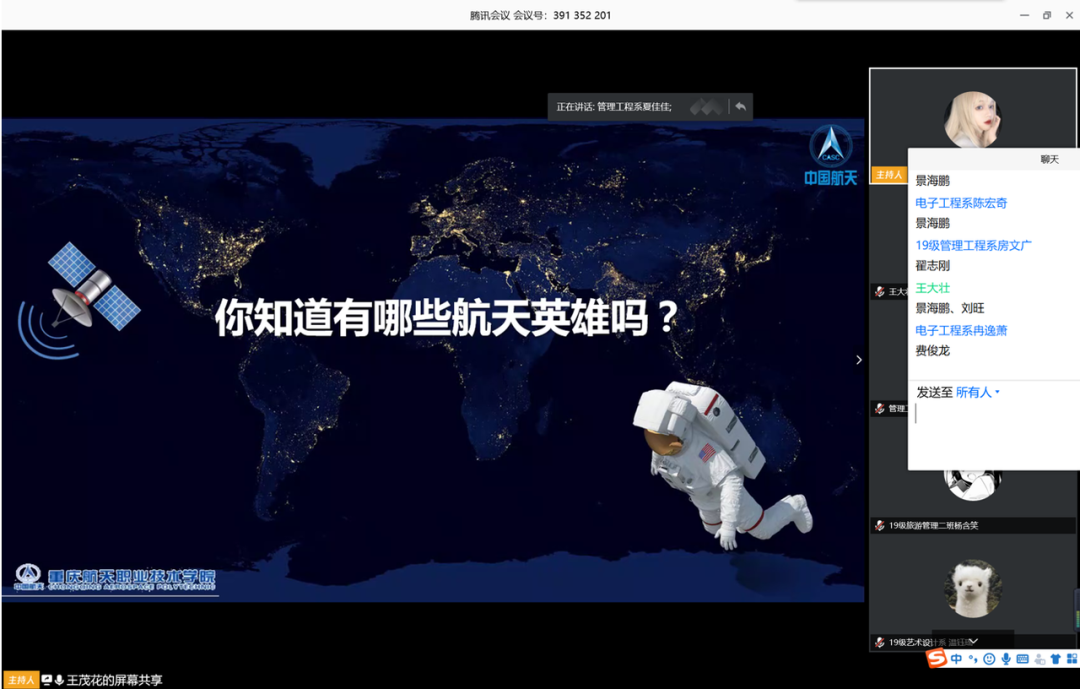Open the on-screen soft keyboard icon
Screen dimensions: 1080x689
pos(1023,659)
